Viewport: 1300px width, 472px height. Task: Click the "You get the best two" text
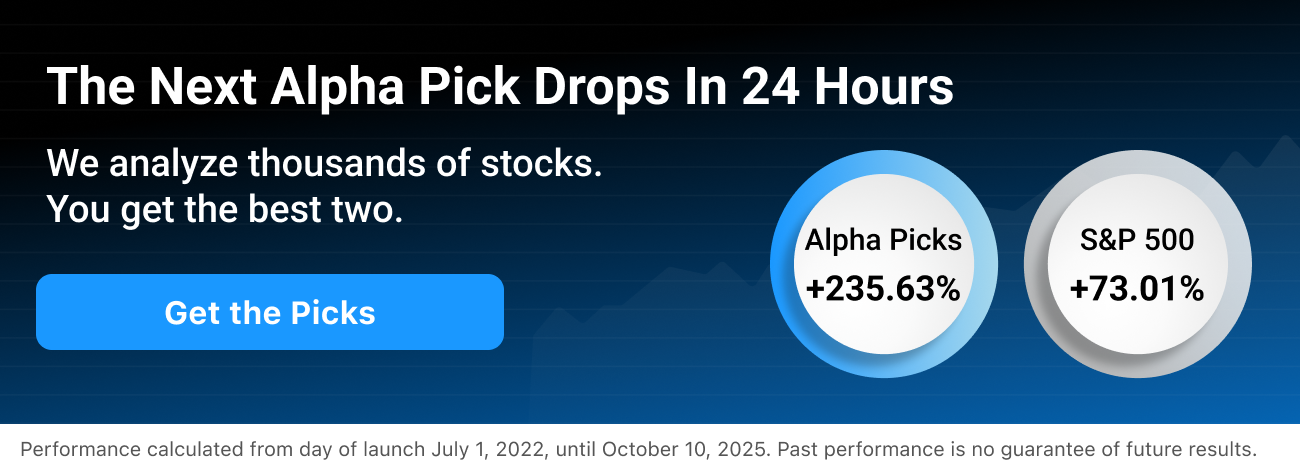[225, 210]
